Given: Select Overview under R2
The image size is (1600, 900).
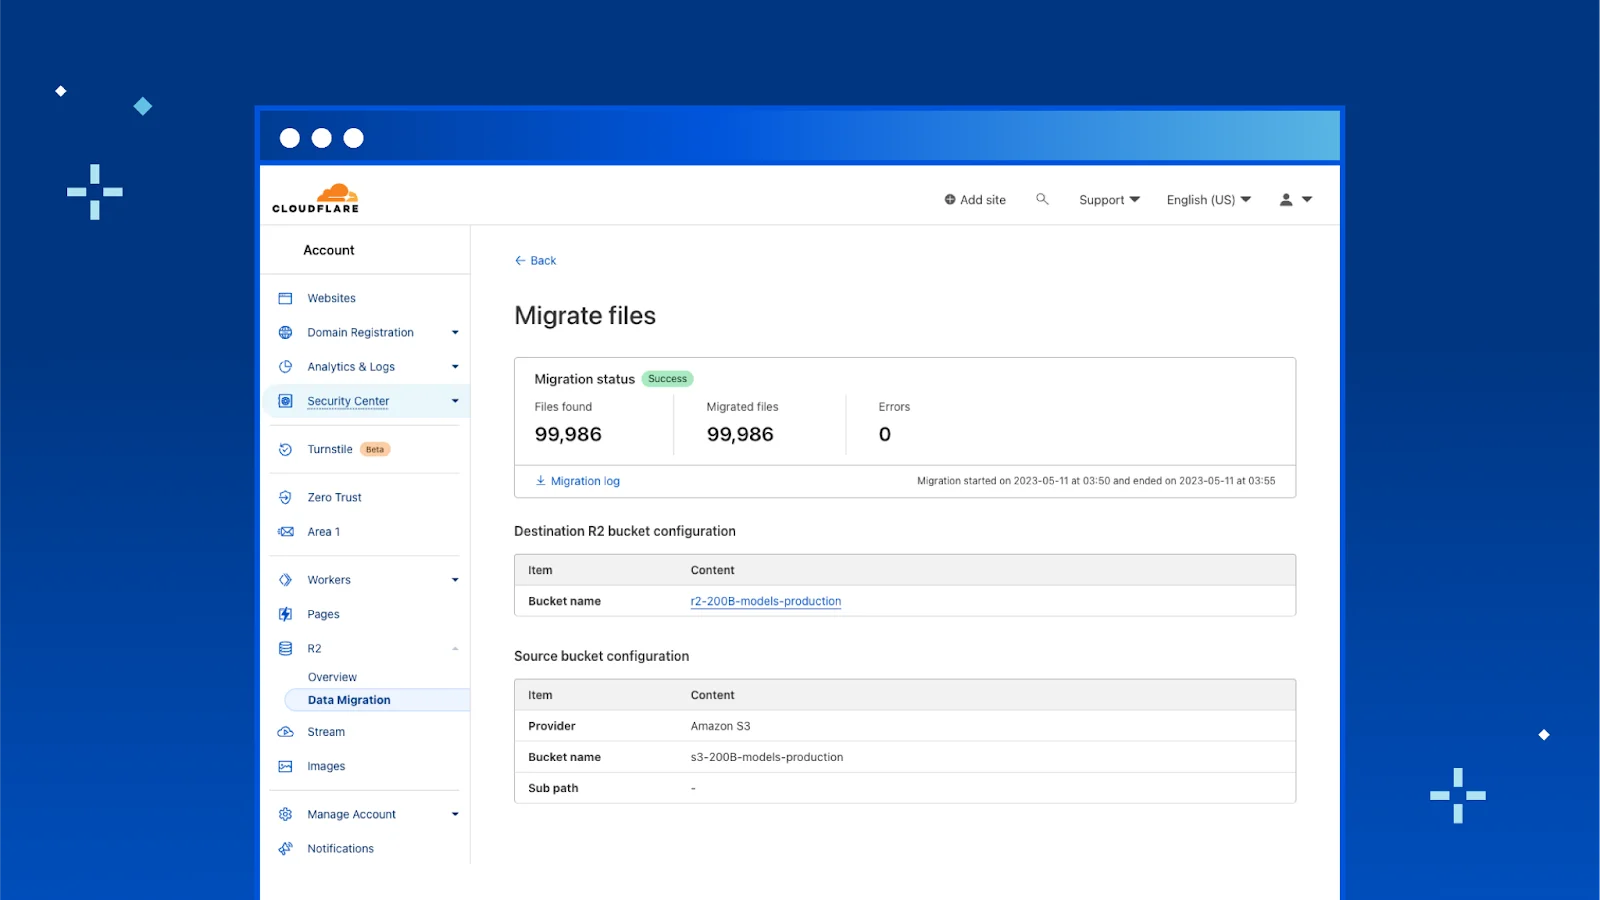Looking at the screenshot, I should (x=332, y=677).
